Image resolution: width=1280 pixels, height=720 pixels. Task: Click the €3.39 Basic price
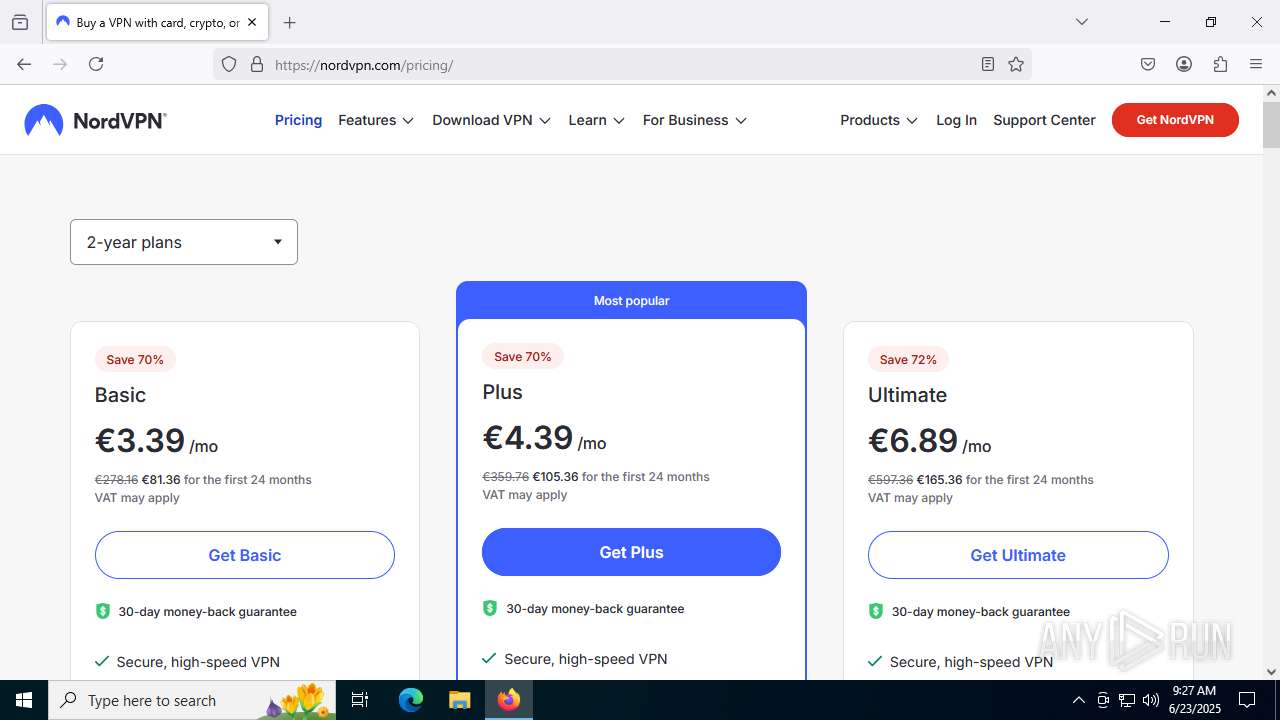(x=140, y=440)
